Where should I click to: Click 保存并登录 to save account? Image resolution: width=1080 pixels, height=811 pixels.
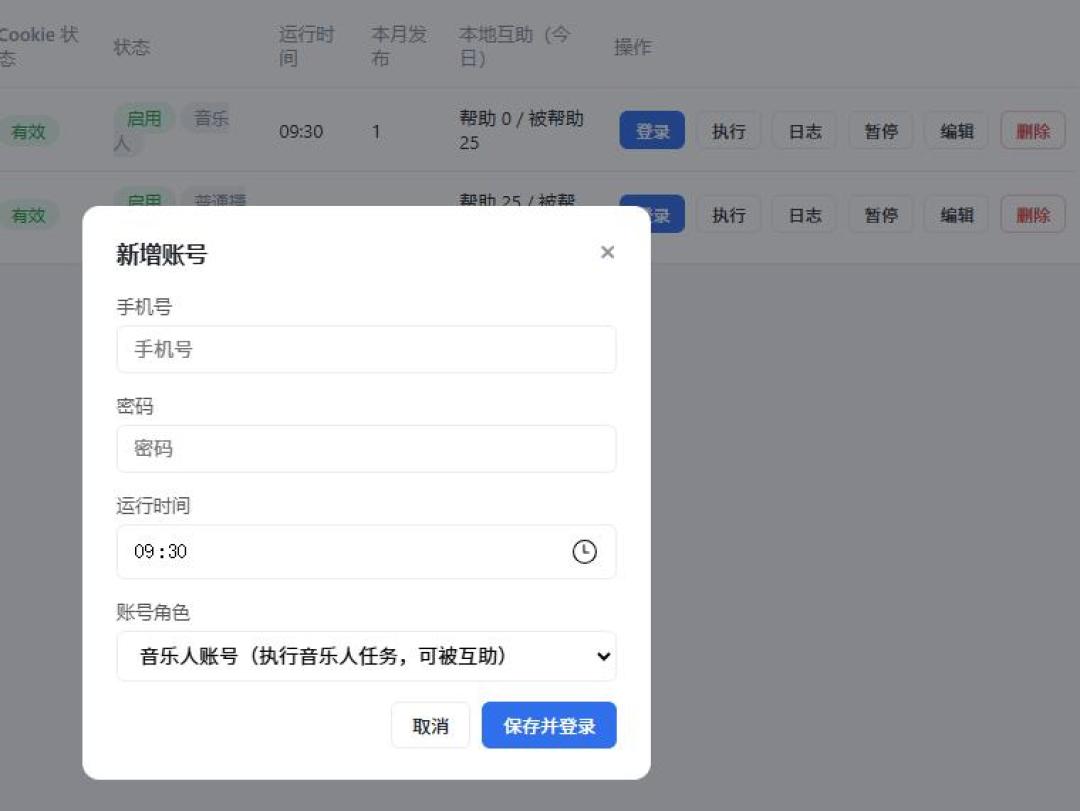pos(549,726)
